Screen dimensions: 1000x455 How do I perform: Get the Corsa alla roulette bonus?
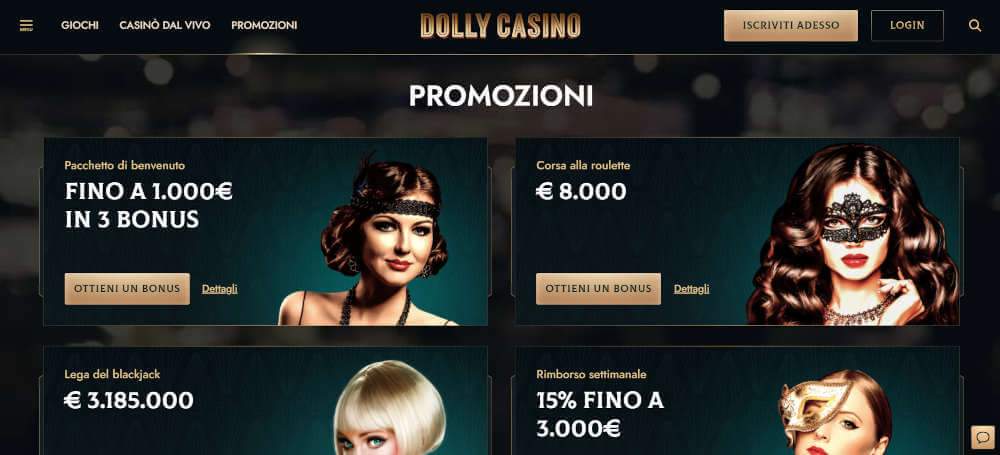tap(598, 289)
